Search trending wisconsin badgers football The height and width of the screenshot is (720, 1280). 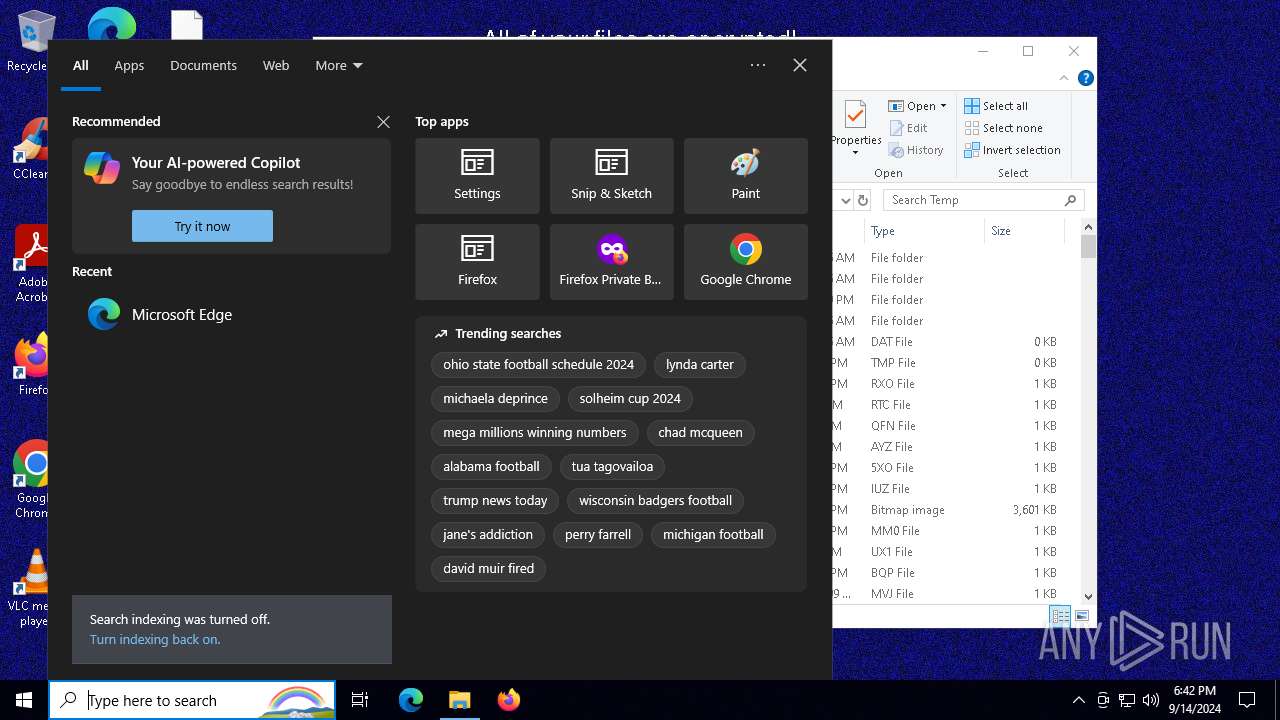(x=655, y=501)
